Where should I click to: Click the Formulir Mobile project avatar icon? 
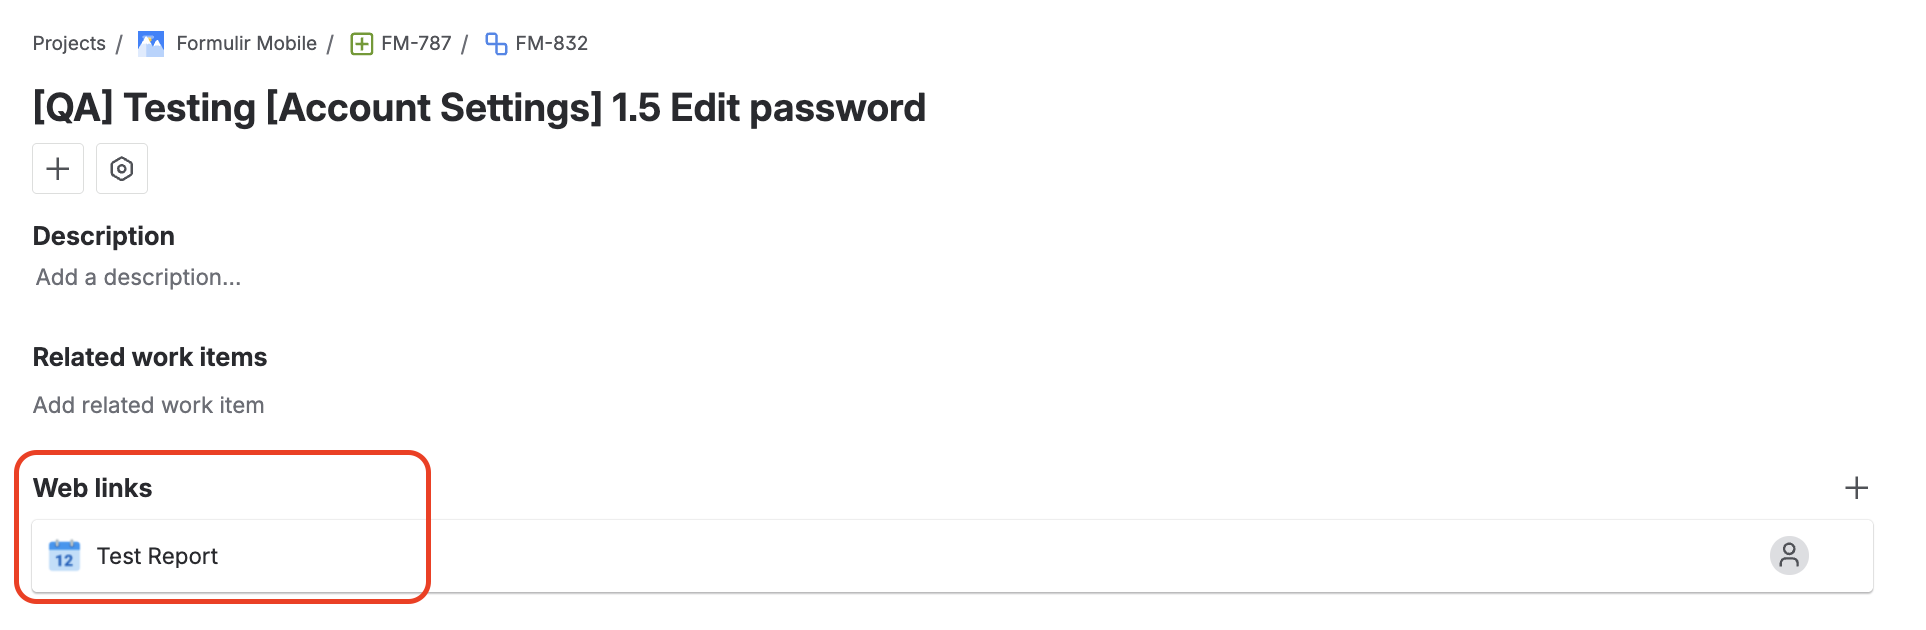pos(151,43)
